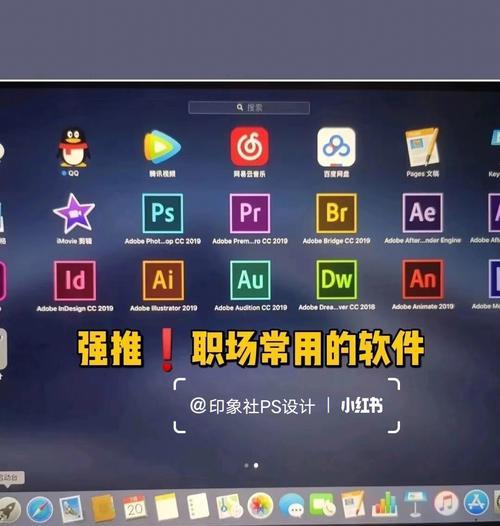
Task: Open NetEase Cloud Music (网易云音乐)
Action: (249, 147)
